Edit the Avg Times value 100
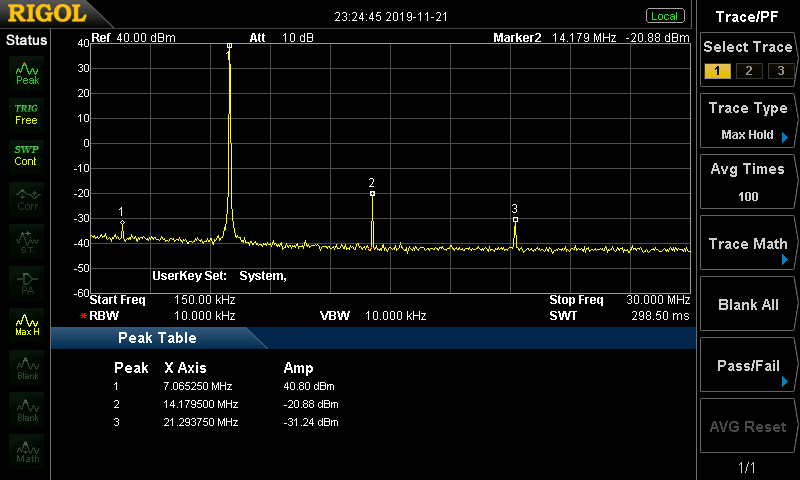The image size is (800, 480). [x=748, y=196]
